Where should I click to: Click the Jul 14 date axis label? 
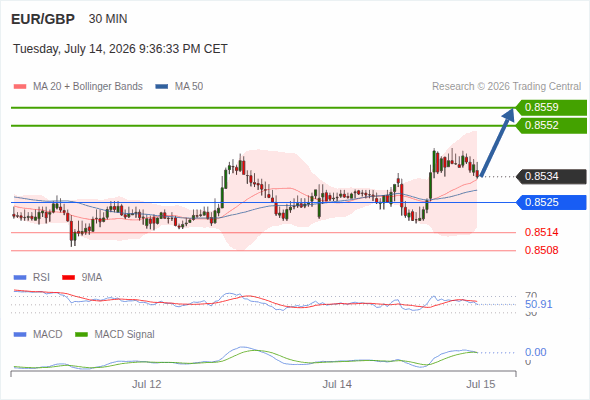337,385
